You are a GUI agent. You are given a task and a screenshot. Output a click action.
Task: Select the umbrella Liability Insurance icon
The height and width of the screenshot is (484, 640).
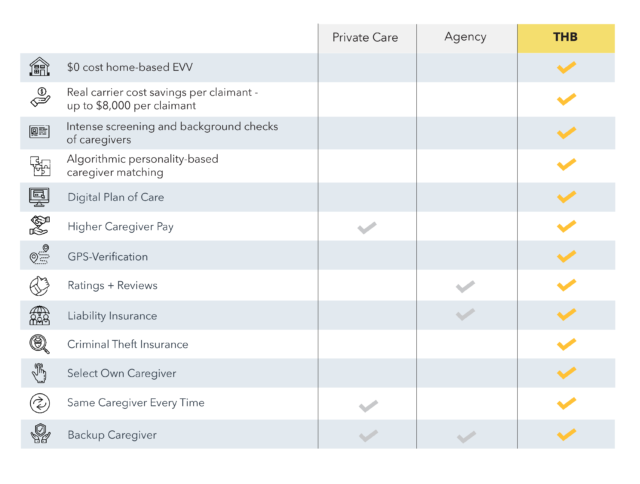coord(40,315)
